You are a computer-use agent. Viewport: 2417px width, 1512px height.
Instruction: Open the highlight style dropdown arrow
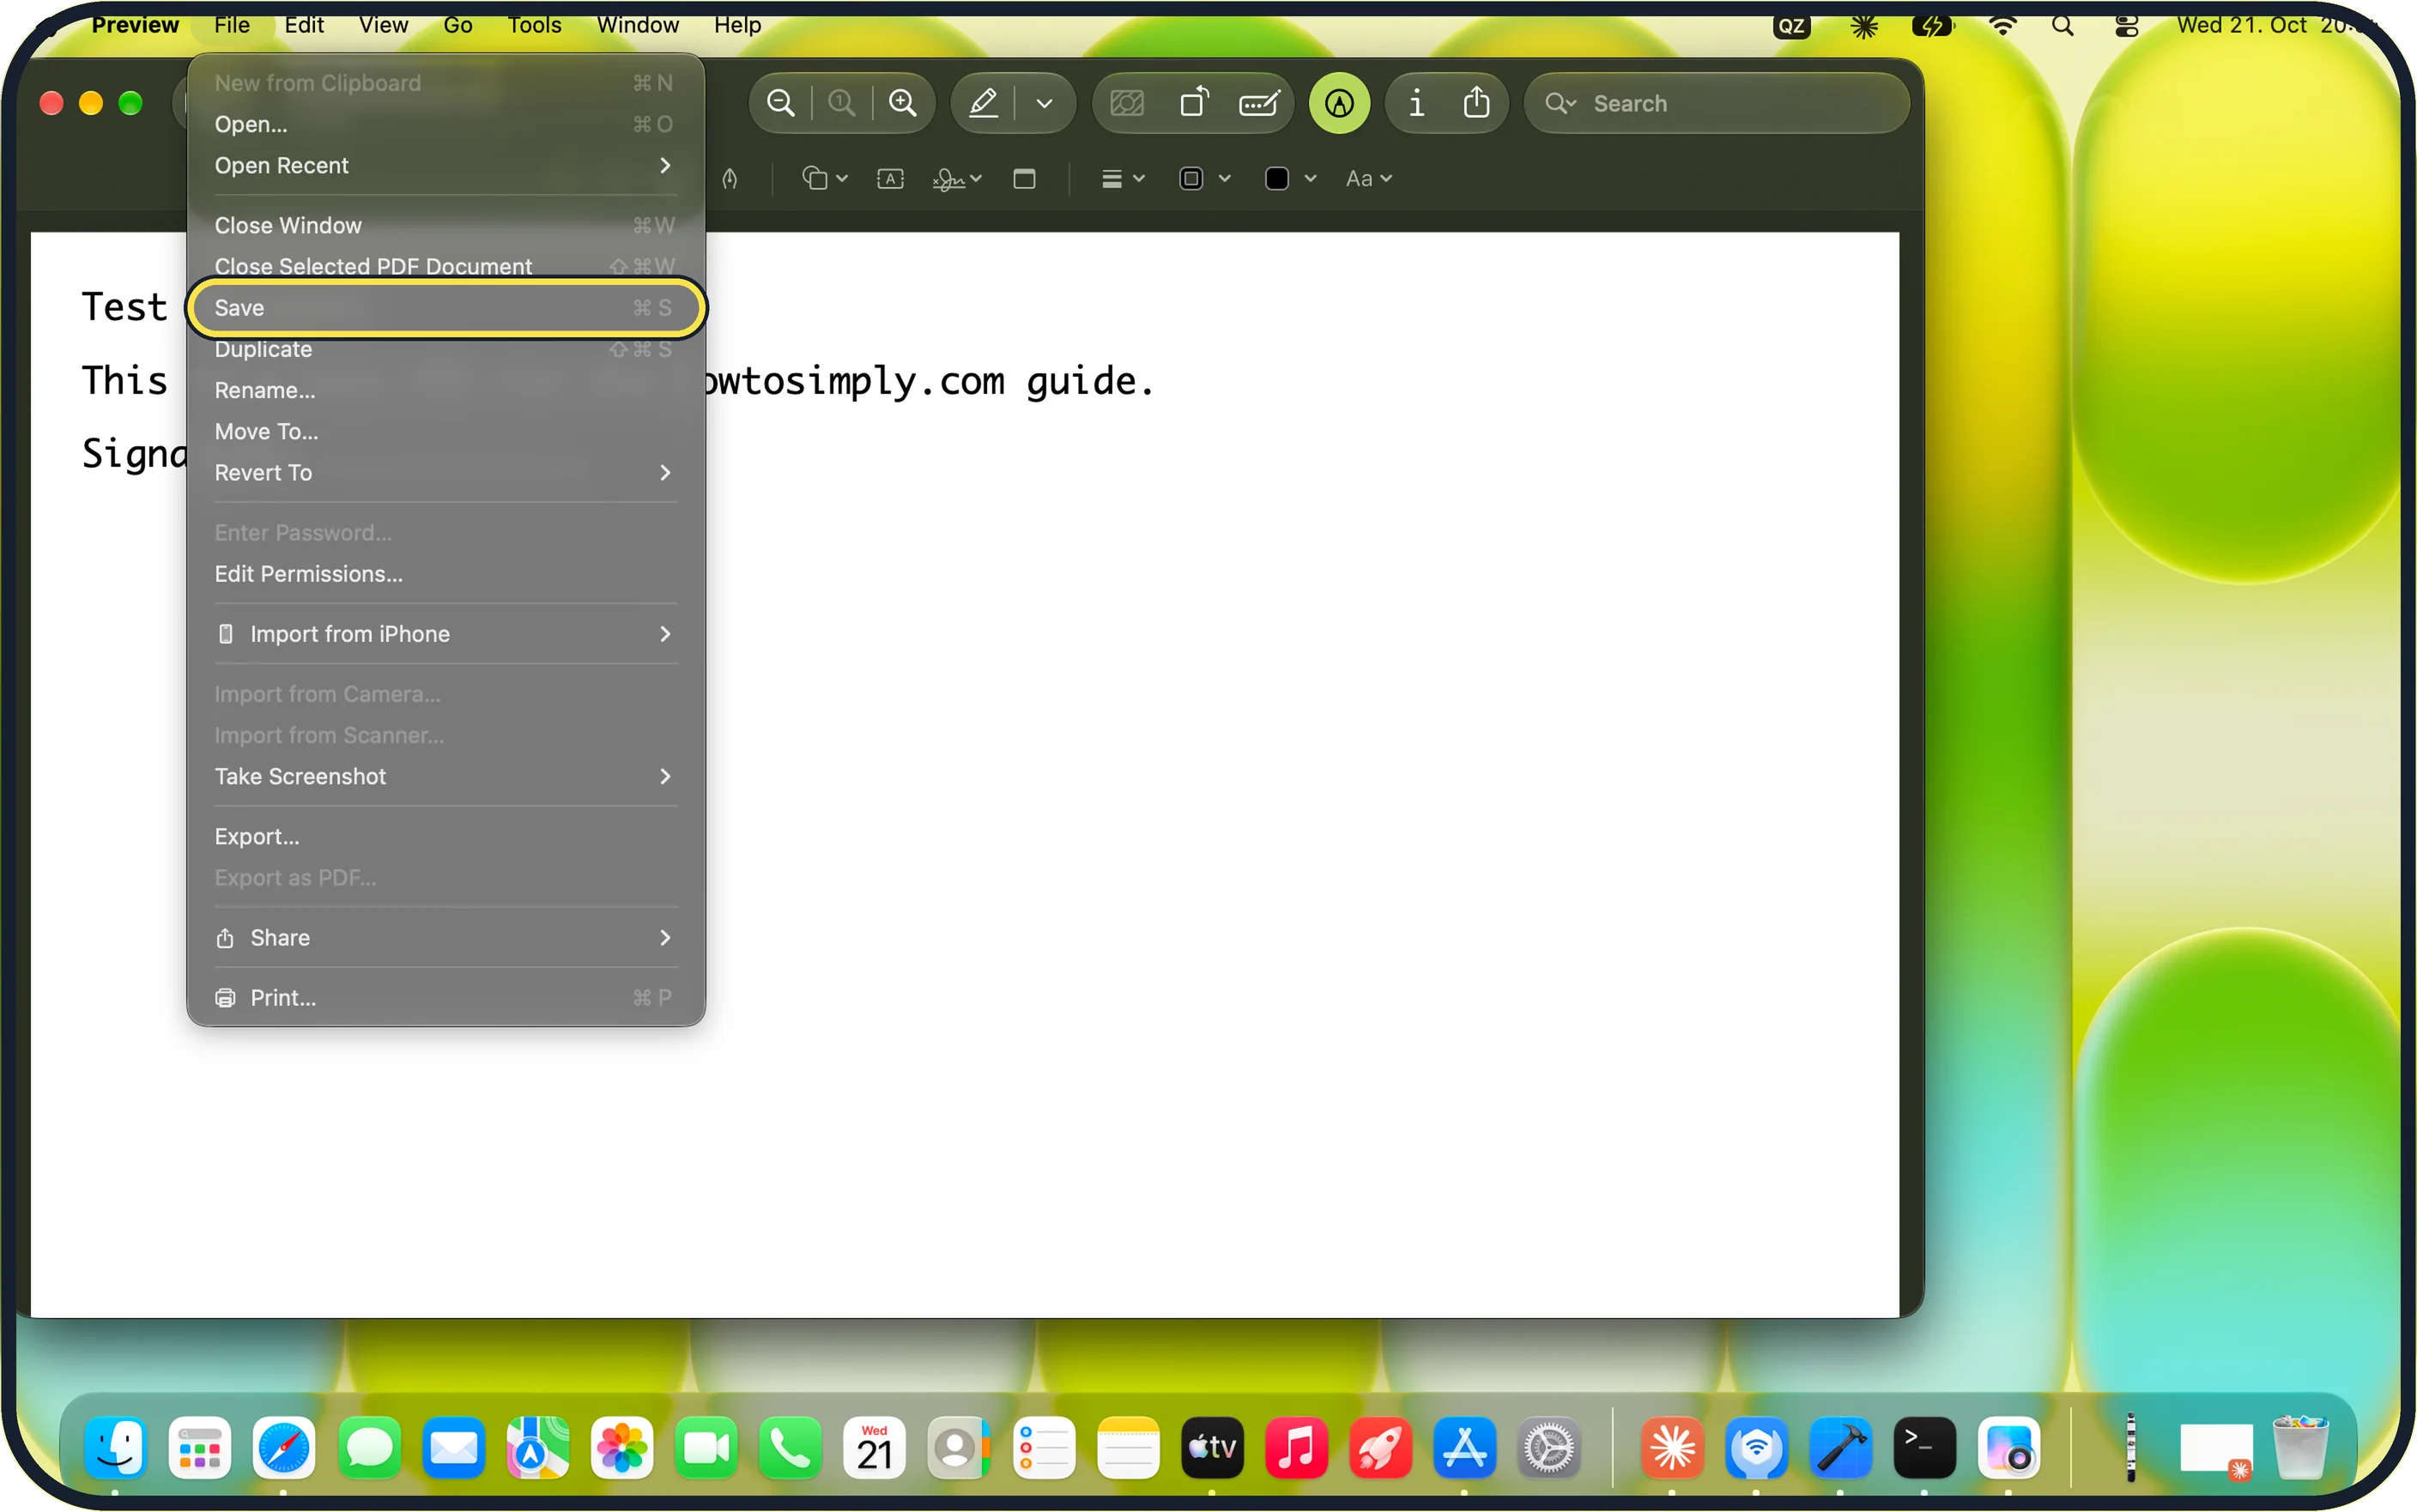pyautogui.click(x=1044, y=103)
